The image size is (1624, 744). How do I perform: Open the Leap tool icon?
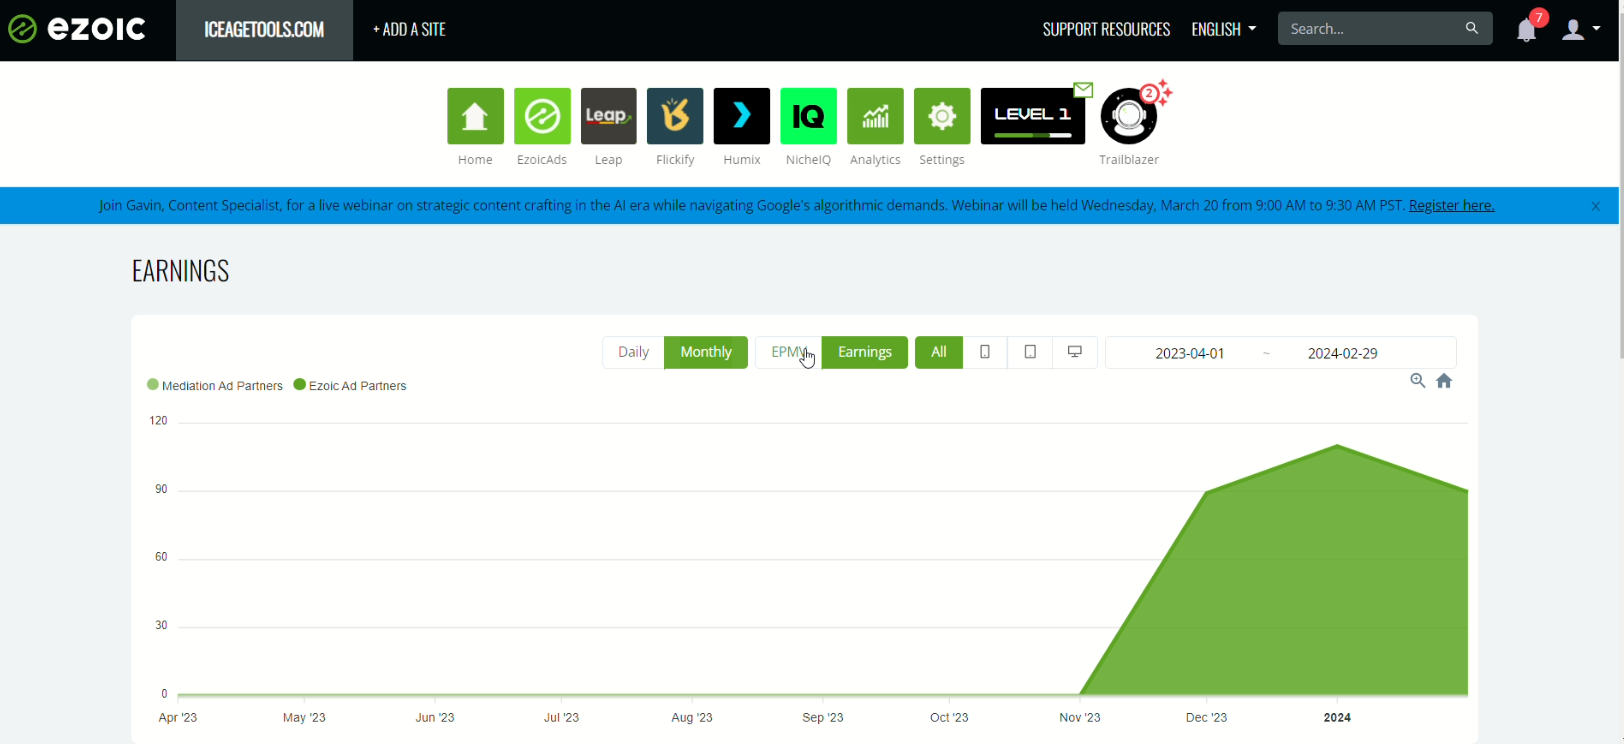tap(608, 116)
